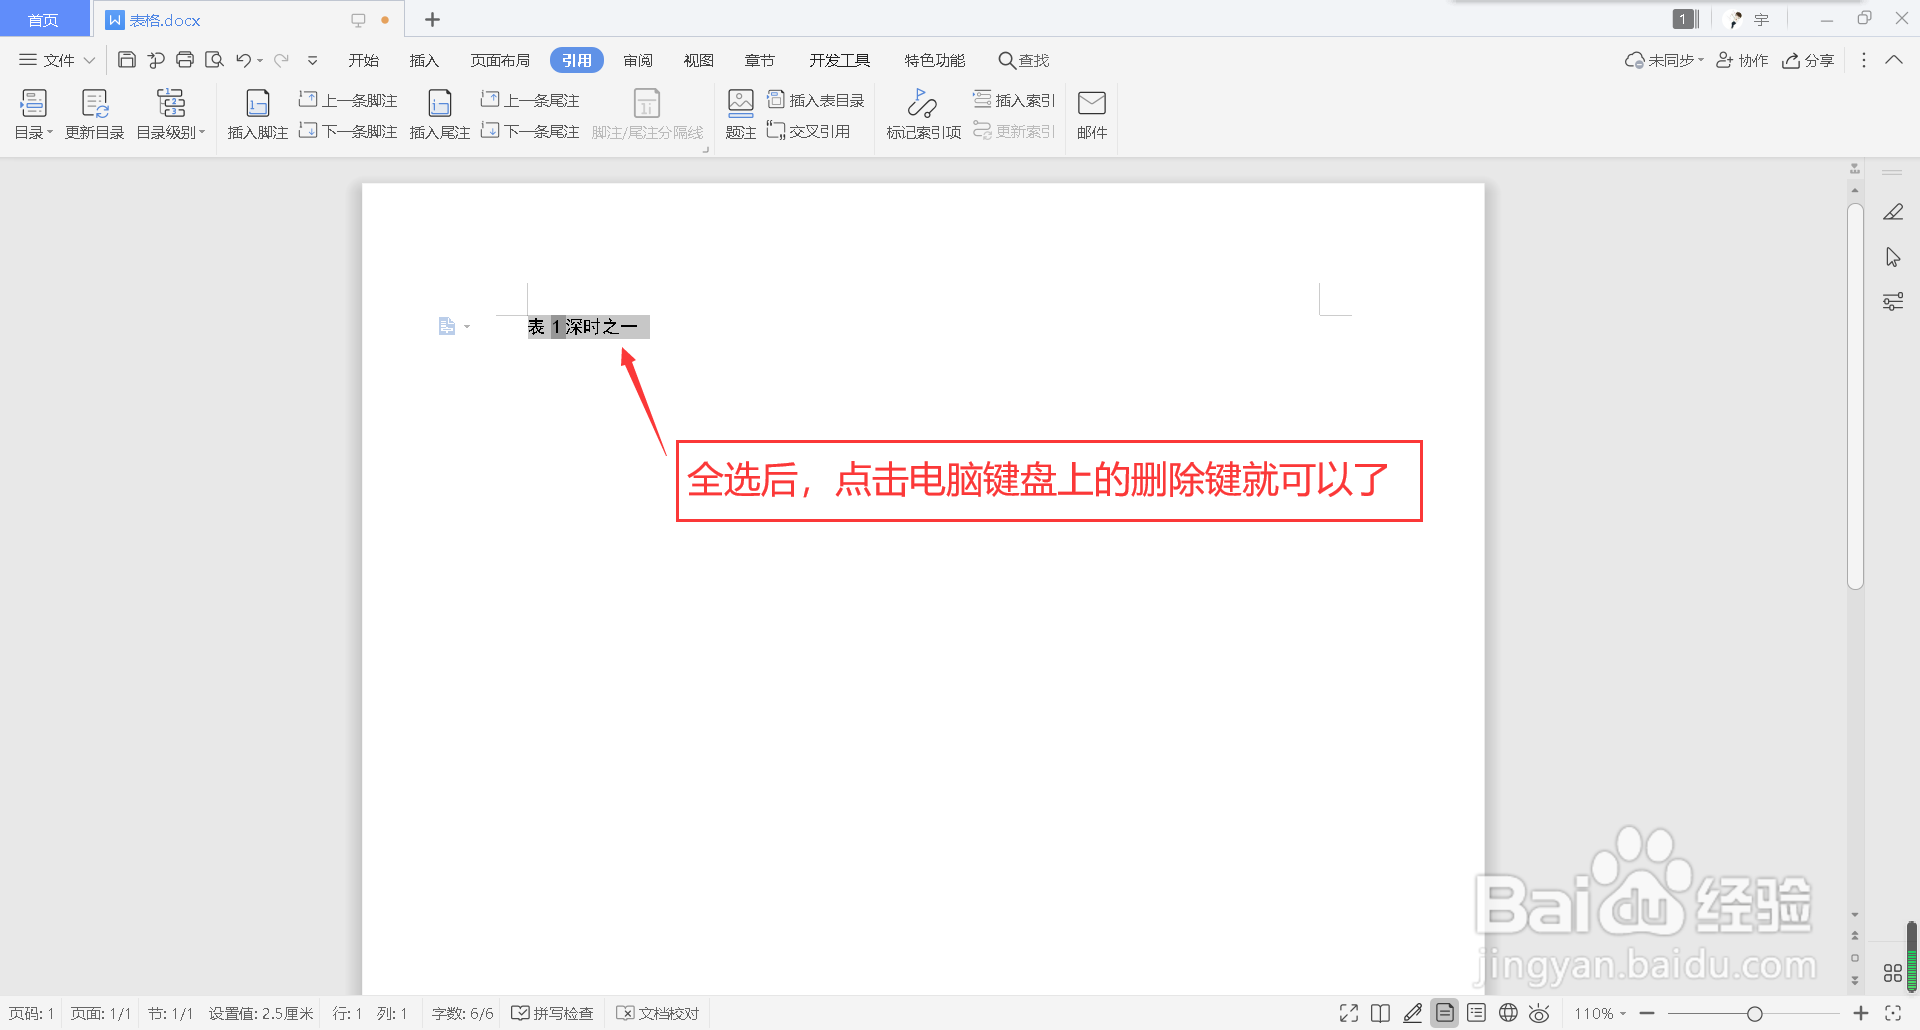This screenshot has height=1030, width=1920.
Task: Click 插入尾注 insert endnote icon
Action: 440,114
